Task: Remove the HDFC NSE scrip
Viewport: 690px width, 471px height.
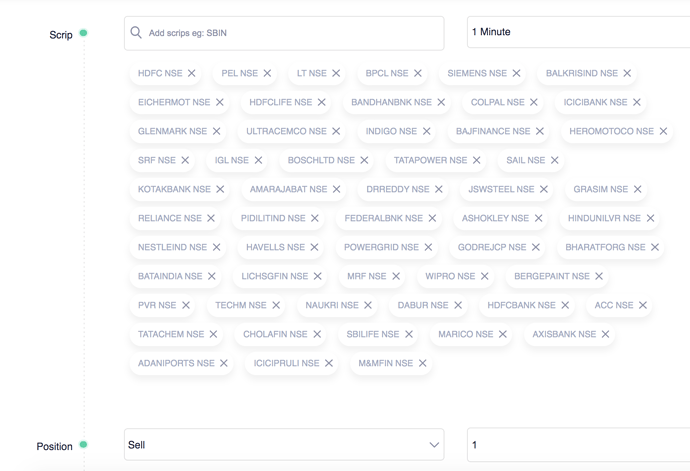Action: (191, 73)
